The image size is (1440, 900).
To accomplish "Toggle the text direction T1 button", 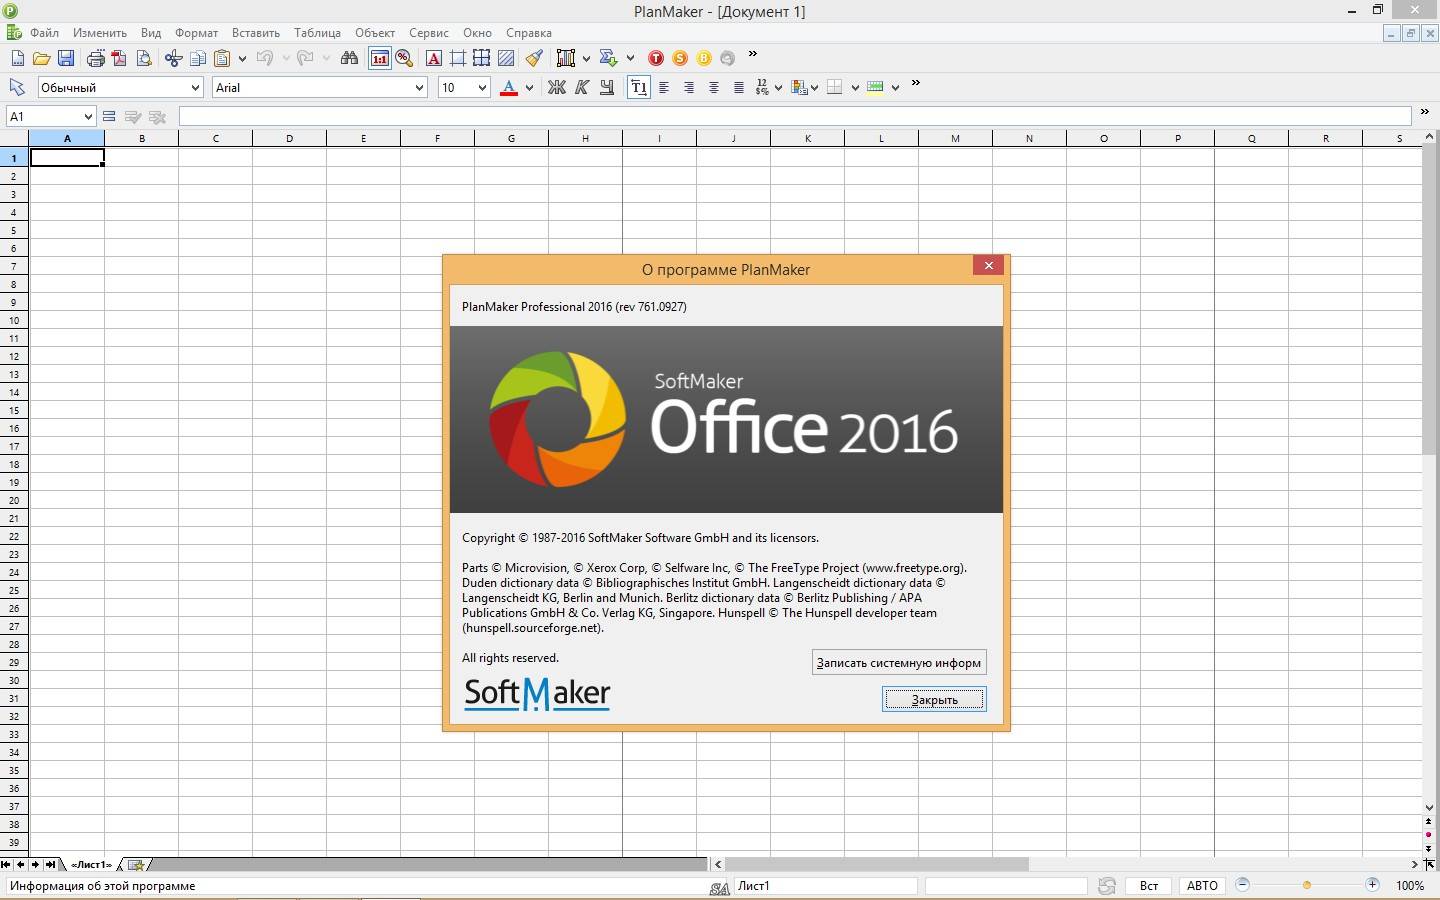I will click(638, 87).
